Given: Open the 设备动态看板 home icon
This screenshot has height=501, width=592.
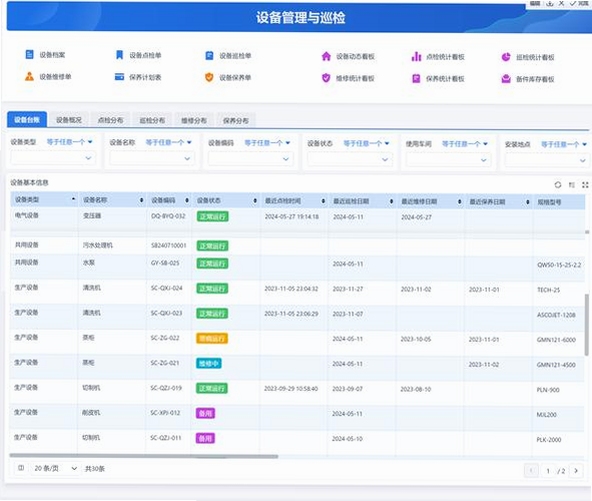Looking at the screenshot, I should pyautogui.click(x=326, y=57).
